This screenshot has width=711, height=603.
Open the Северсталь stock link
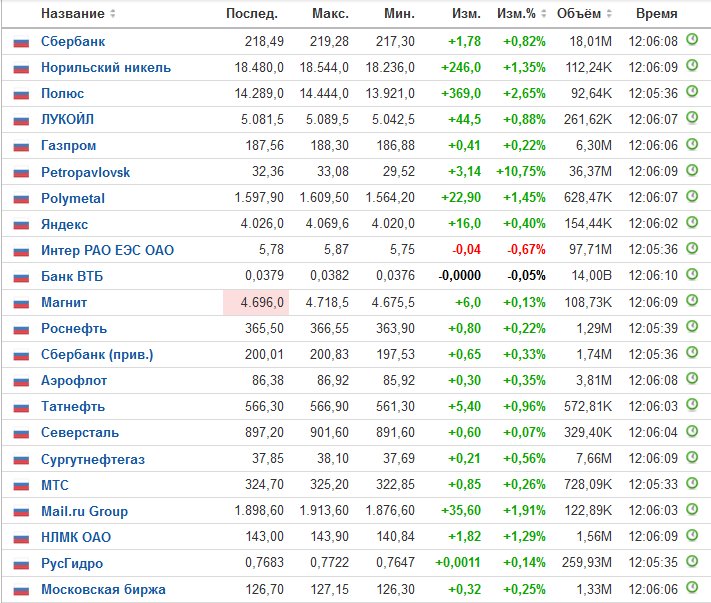(x=80, y=433)
